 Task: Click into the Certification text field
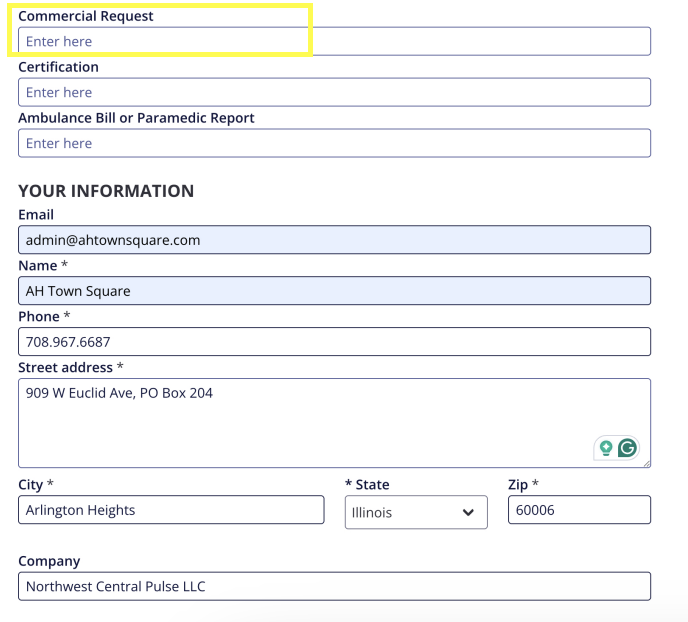coord(334,92)
